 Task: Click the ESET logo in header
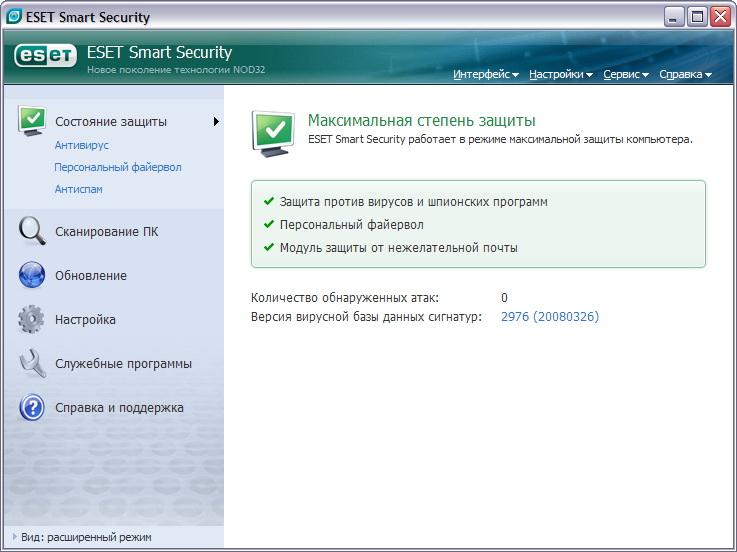point(46,58)
